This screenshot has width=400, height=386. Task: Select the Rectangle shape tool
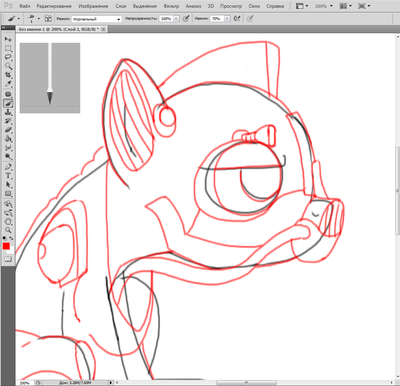(x=8, y=194)
